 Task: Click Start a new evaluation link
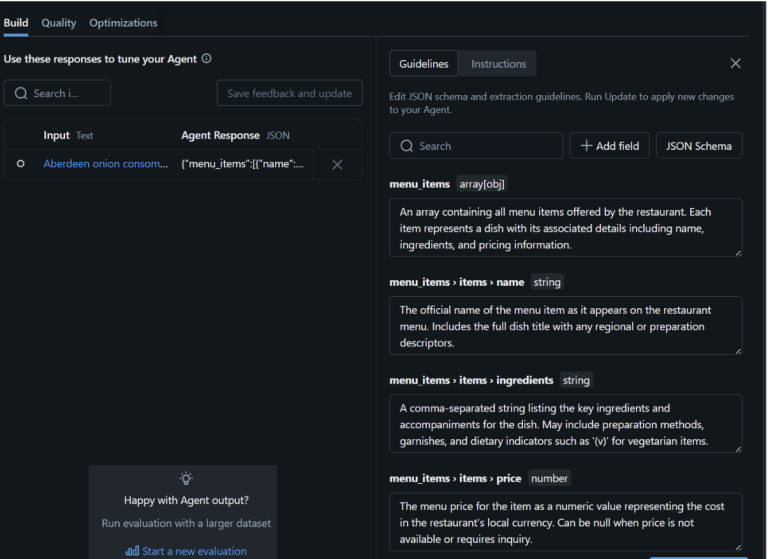tap(194, 551)
